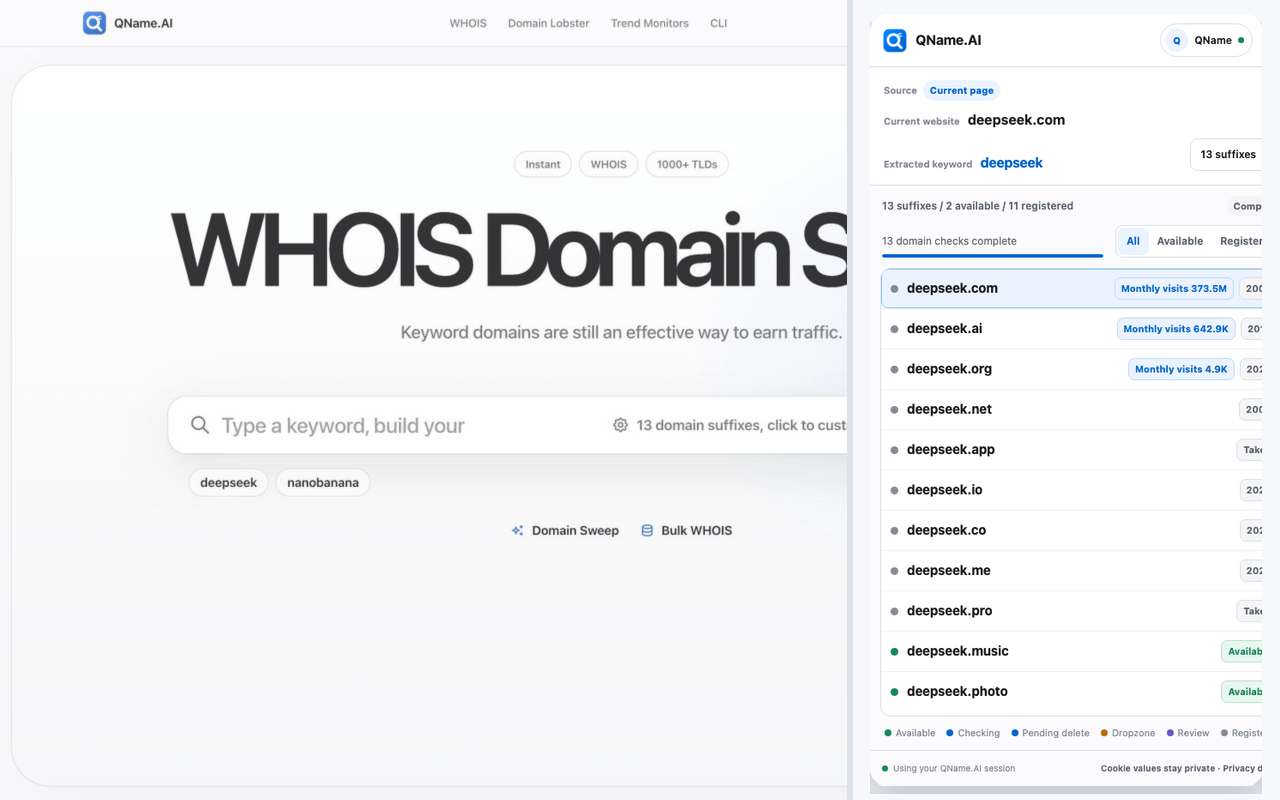Screen dimensions: 1280x800
Task: Select the deepseek.org result row
Action: coord(1071,369)
